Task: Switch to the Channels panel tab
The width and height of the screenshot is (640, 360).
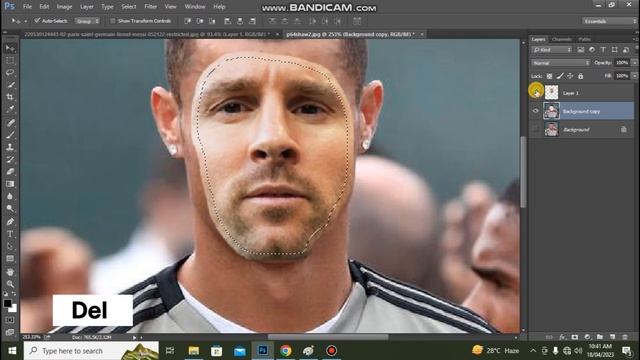Action: tap(562, 39)
